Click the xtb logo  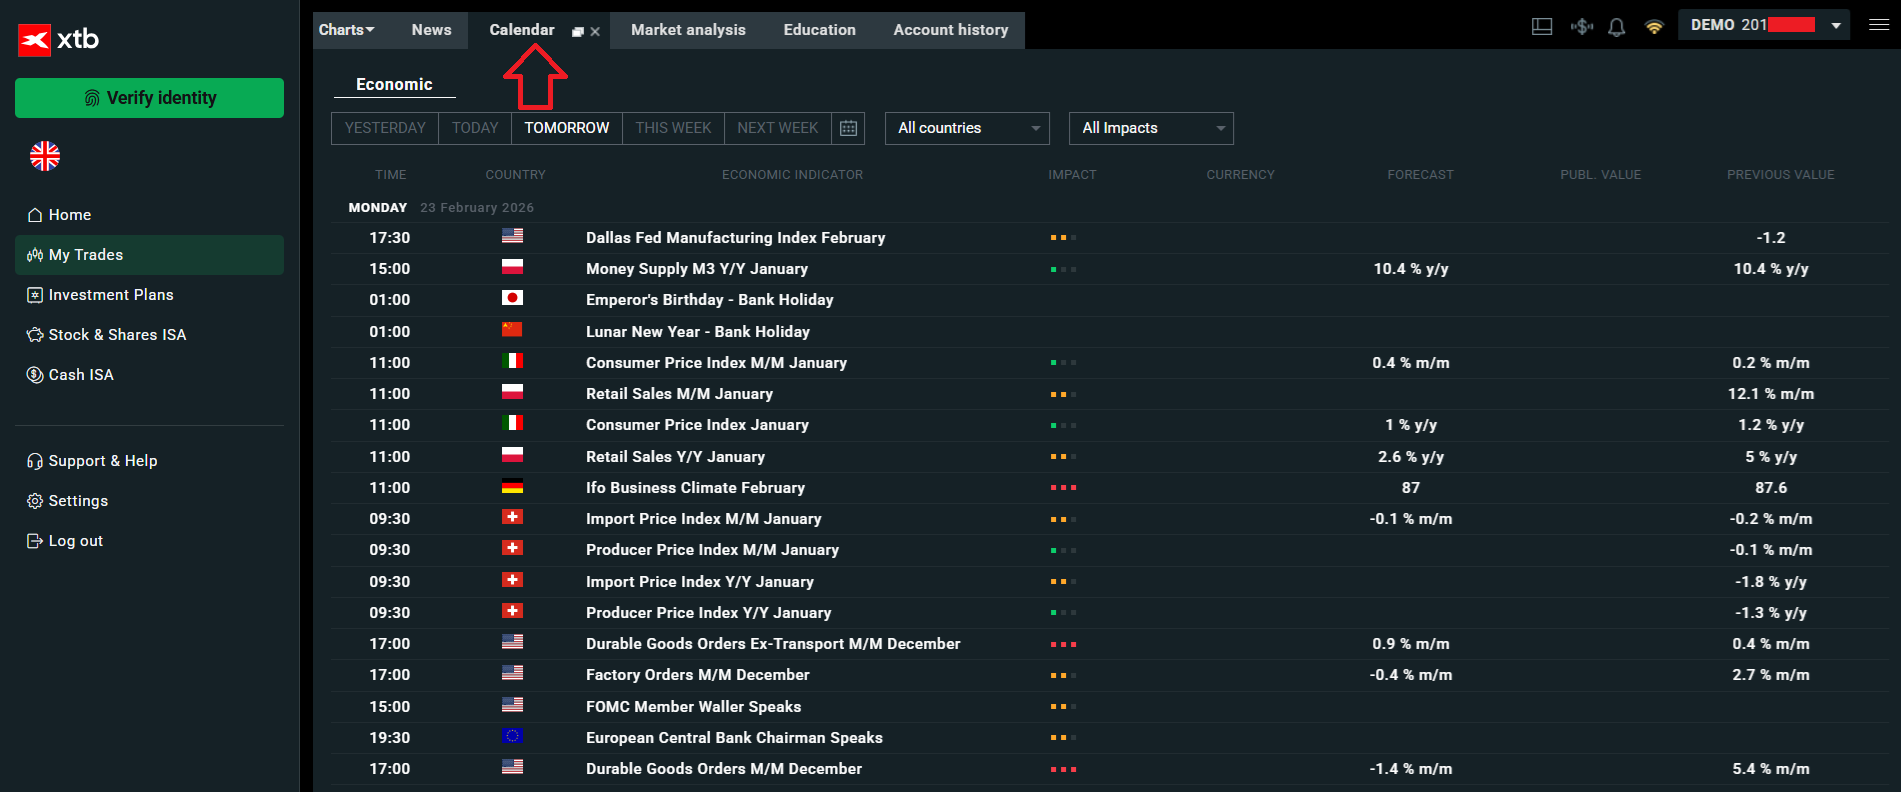coord(59,40)
